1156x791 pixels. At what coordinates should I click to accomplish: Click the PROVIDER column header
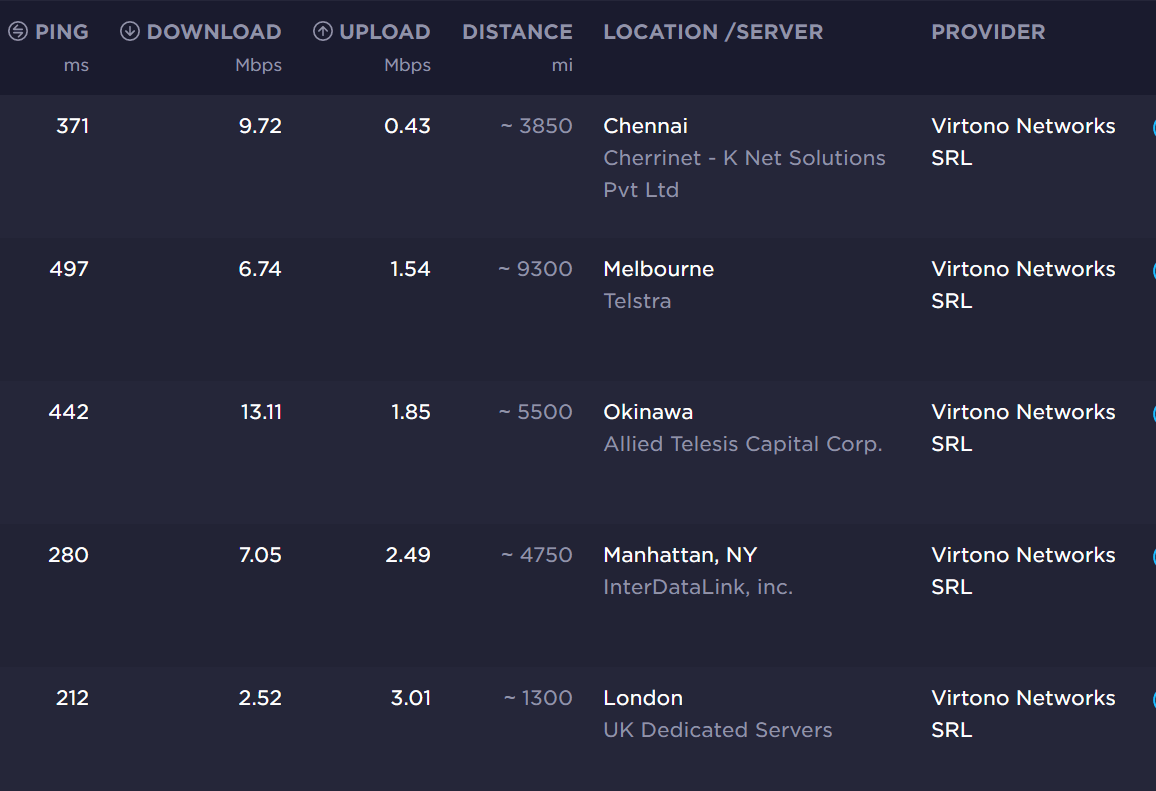(988, 32)
